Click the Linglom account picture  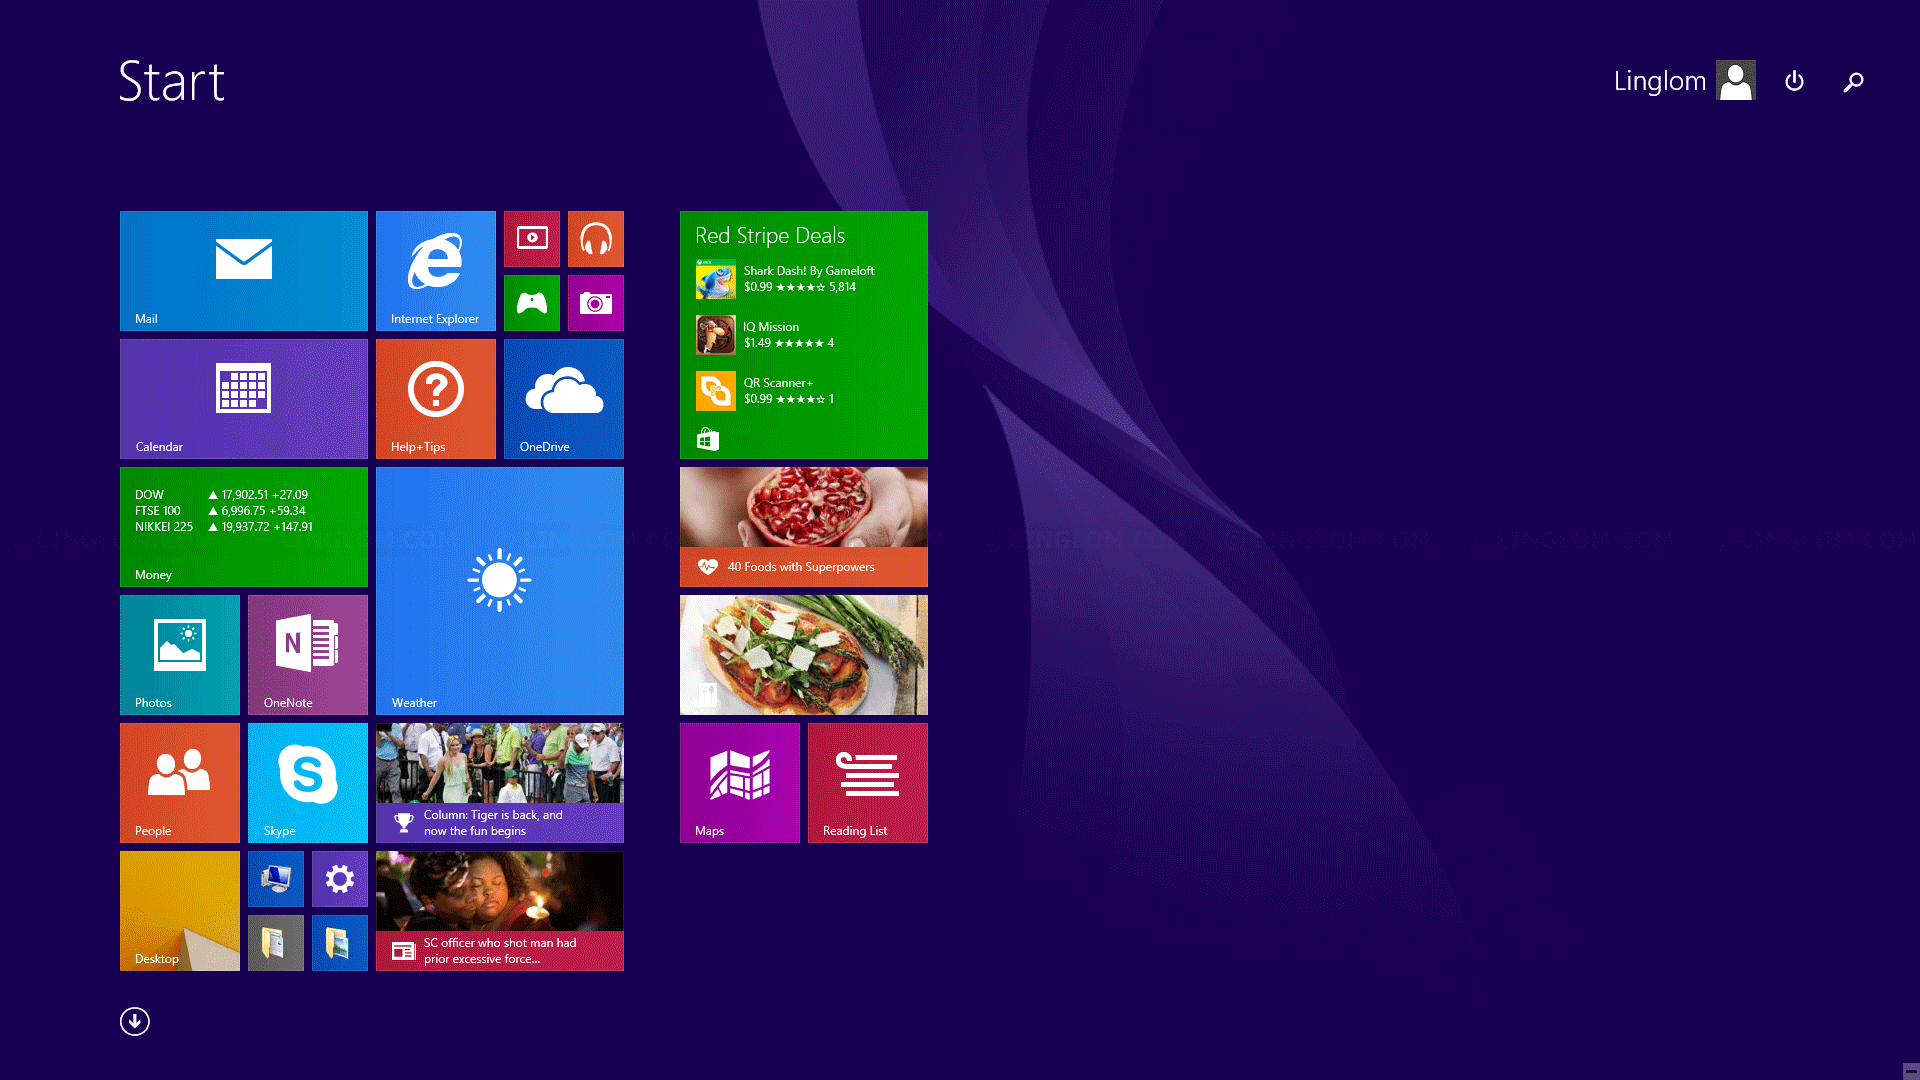click(x=1737, y=80)
